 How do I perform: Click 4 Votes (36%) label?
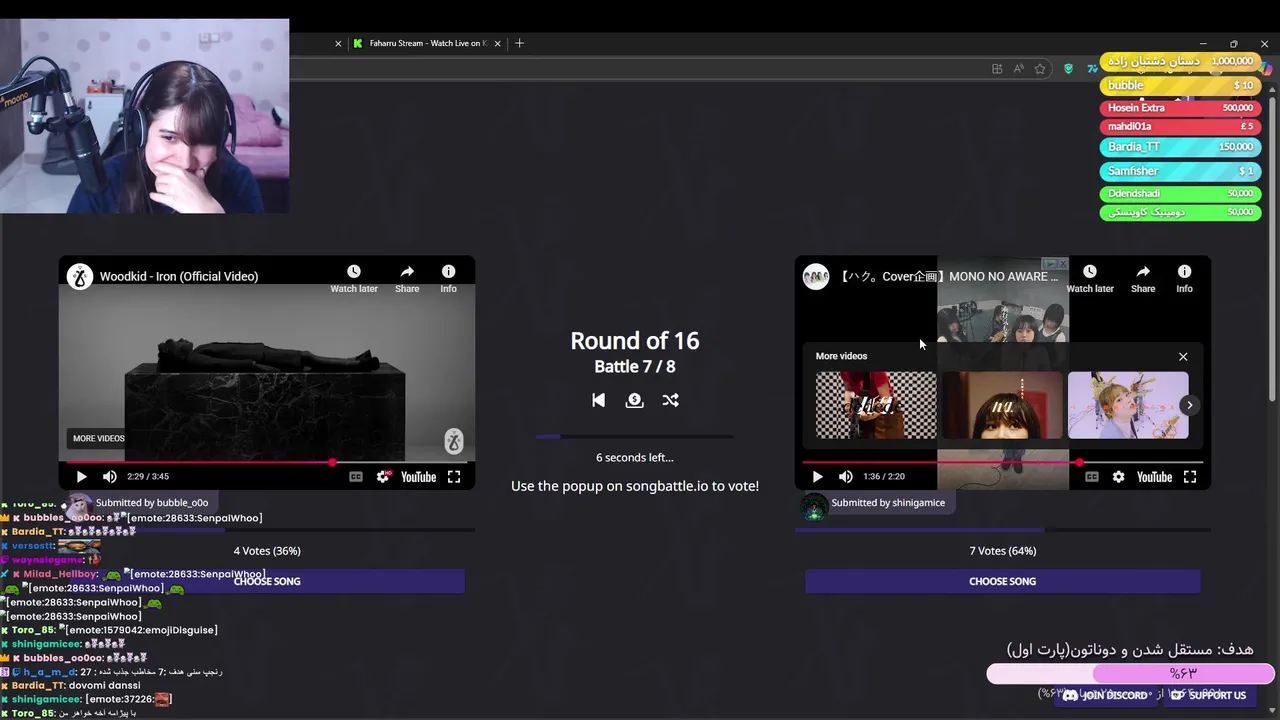(x=267, y=551)
